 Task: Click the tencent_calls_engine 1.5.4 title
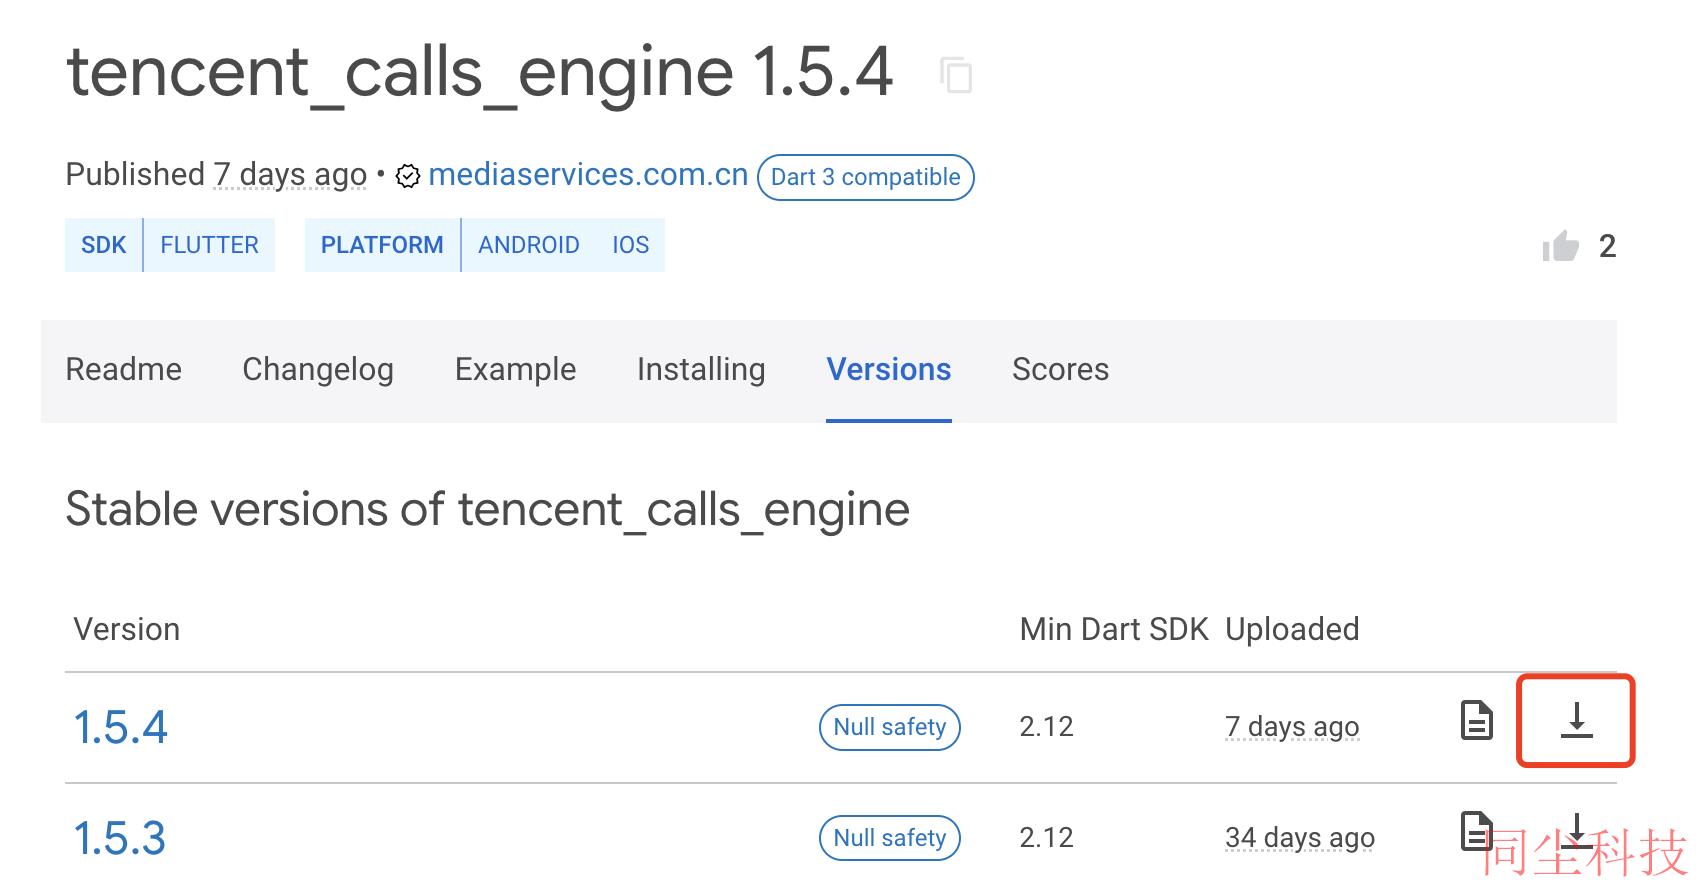tap(480, 73)
